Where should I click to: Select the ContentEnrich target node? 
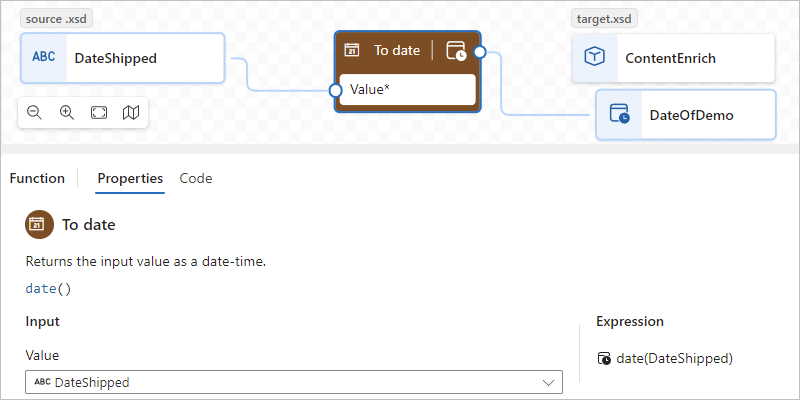click(x=673, y=58)
